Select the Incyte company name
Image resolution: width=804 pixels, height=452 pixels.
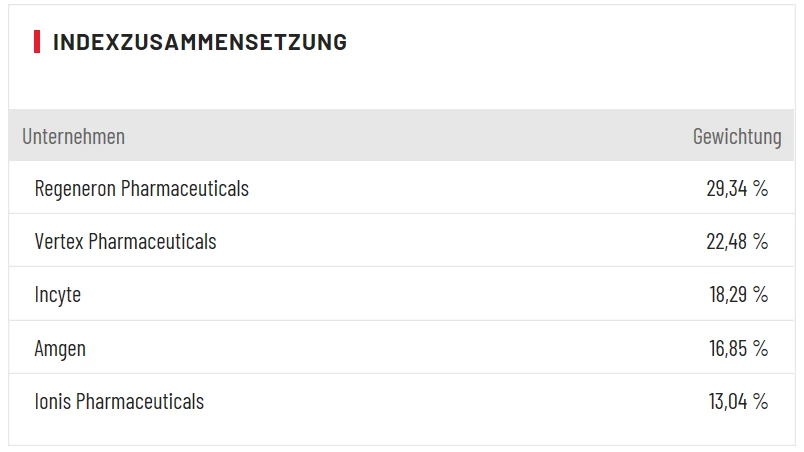pos(57,295)
